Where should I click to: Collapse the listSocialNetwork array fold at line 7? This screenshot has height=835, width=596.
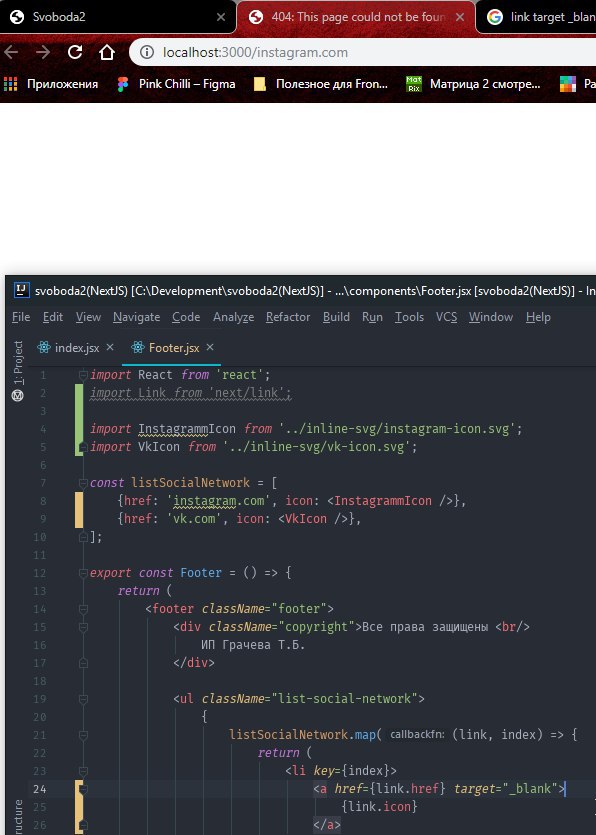tap(83, 483)
